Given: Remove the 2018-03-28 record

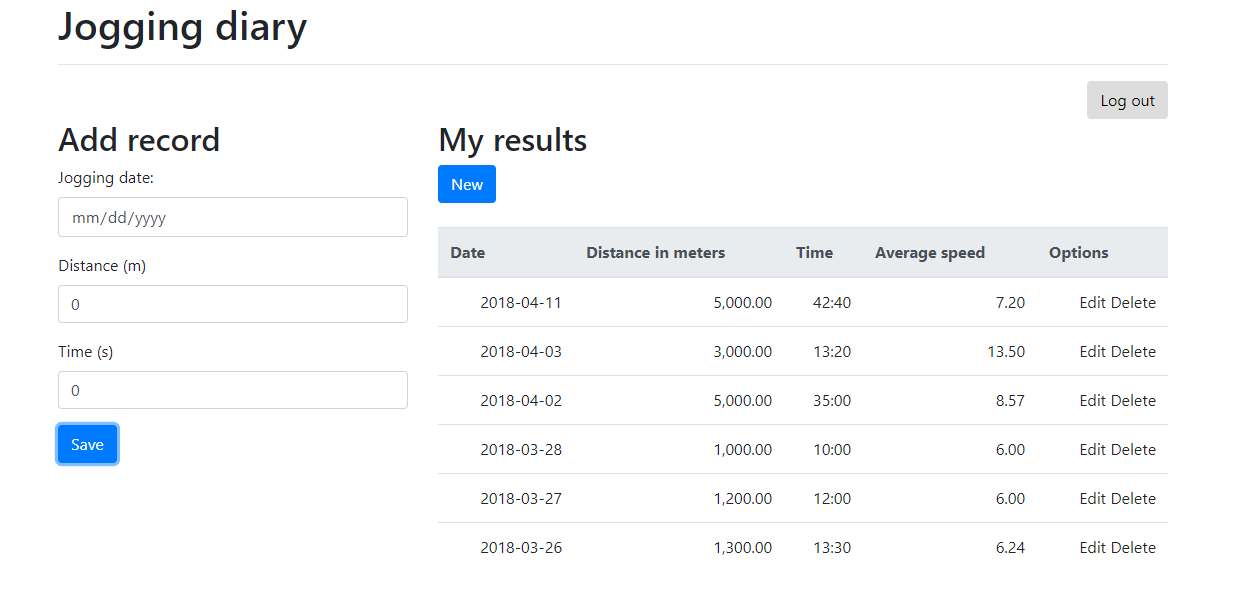Looking at the screenshot, I should (1133, 450).
